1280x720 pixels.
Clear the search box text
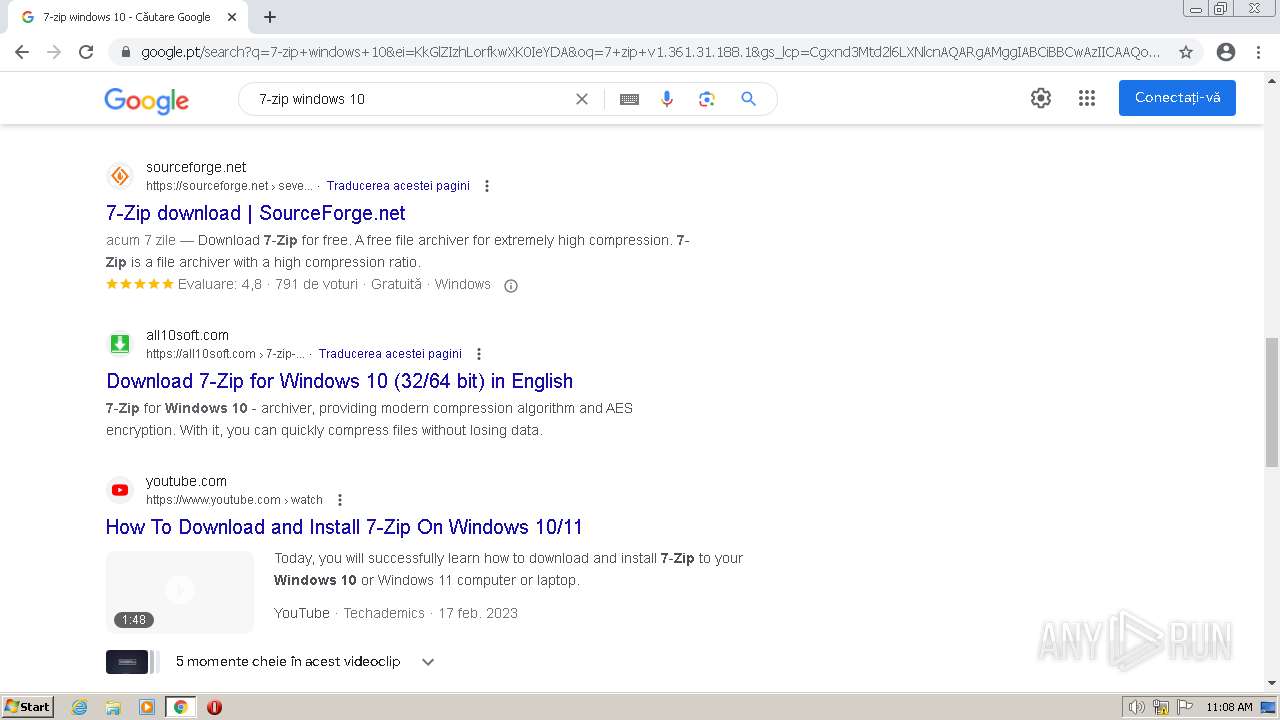pos(582,99)
